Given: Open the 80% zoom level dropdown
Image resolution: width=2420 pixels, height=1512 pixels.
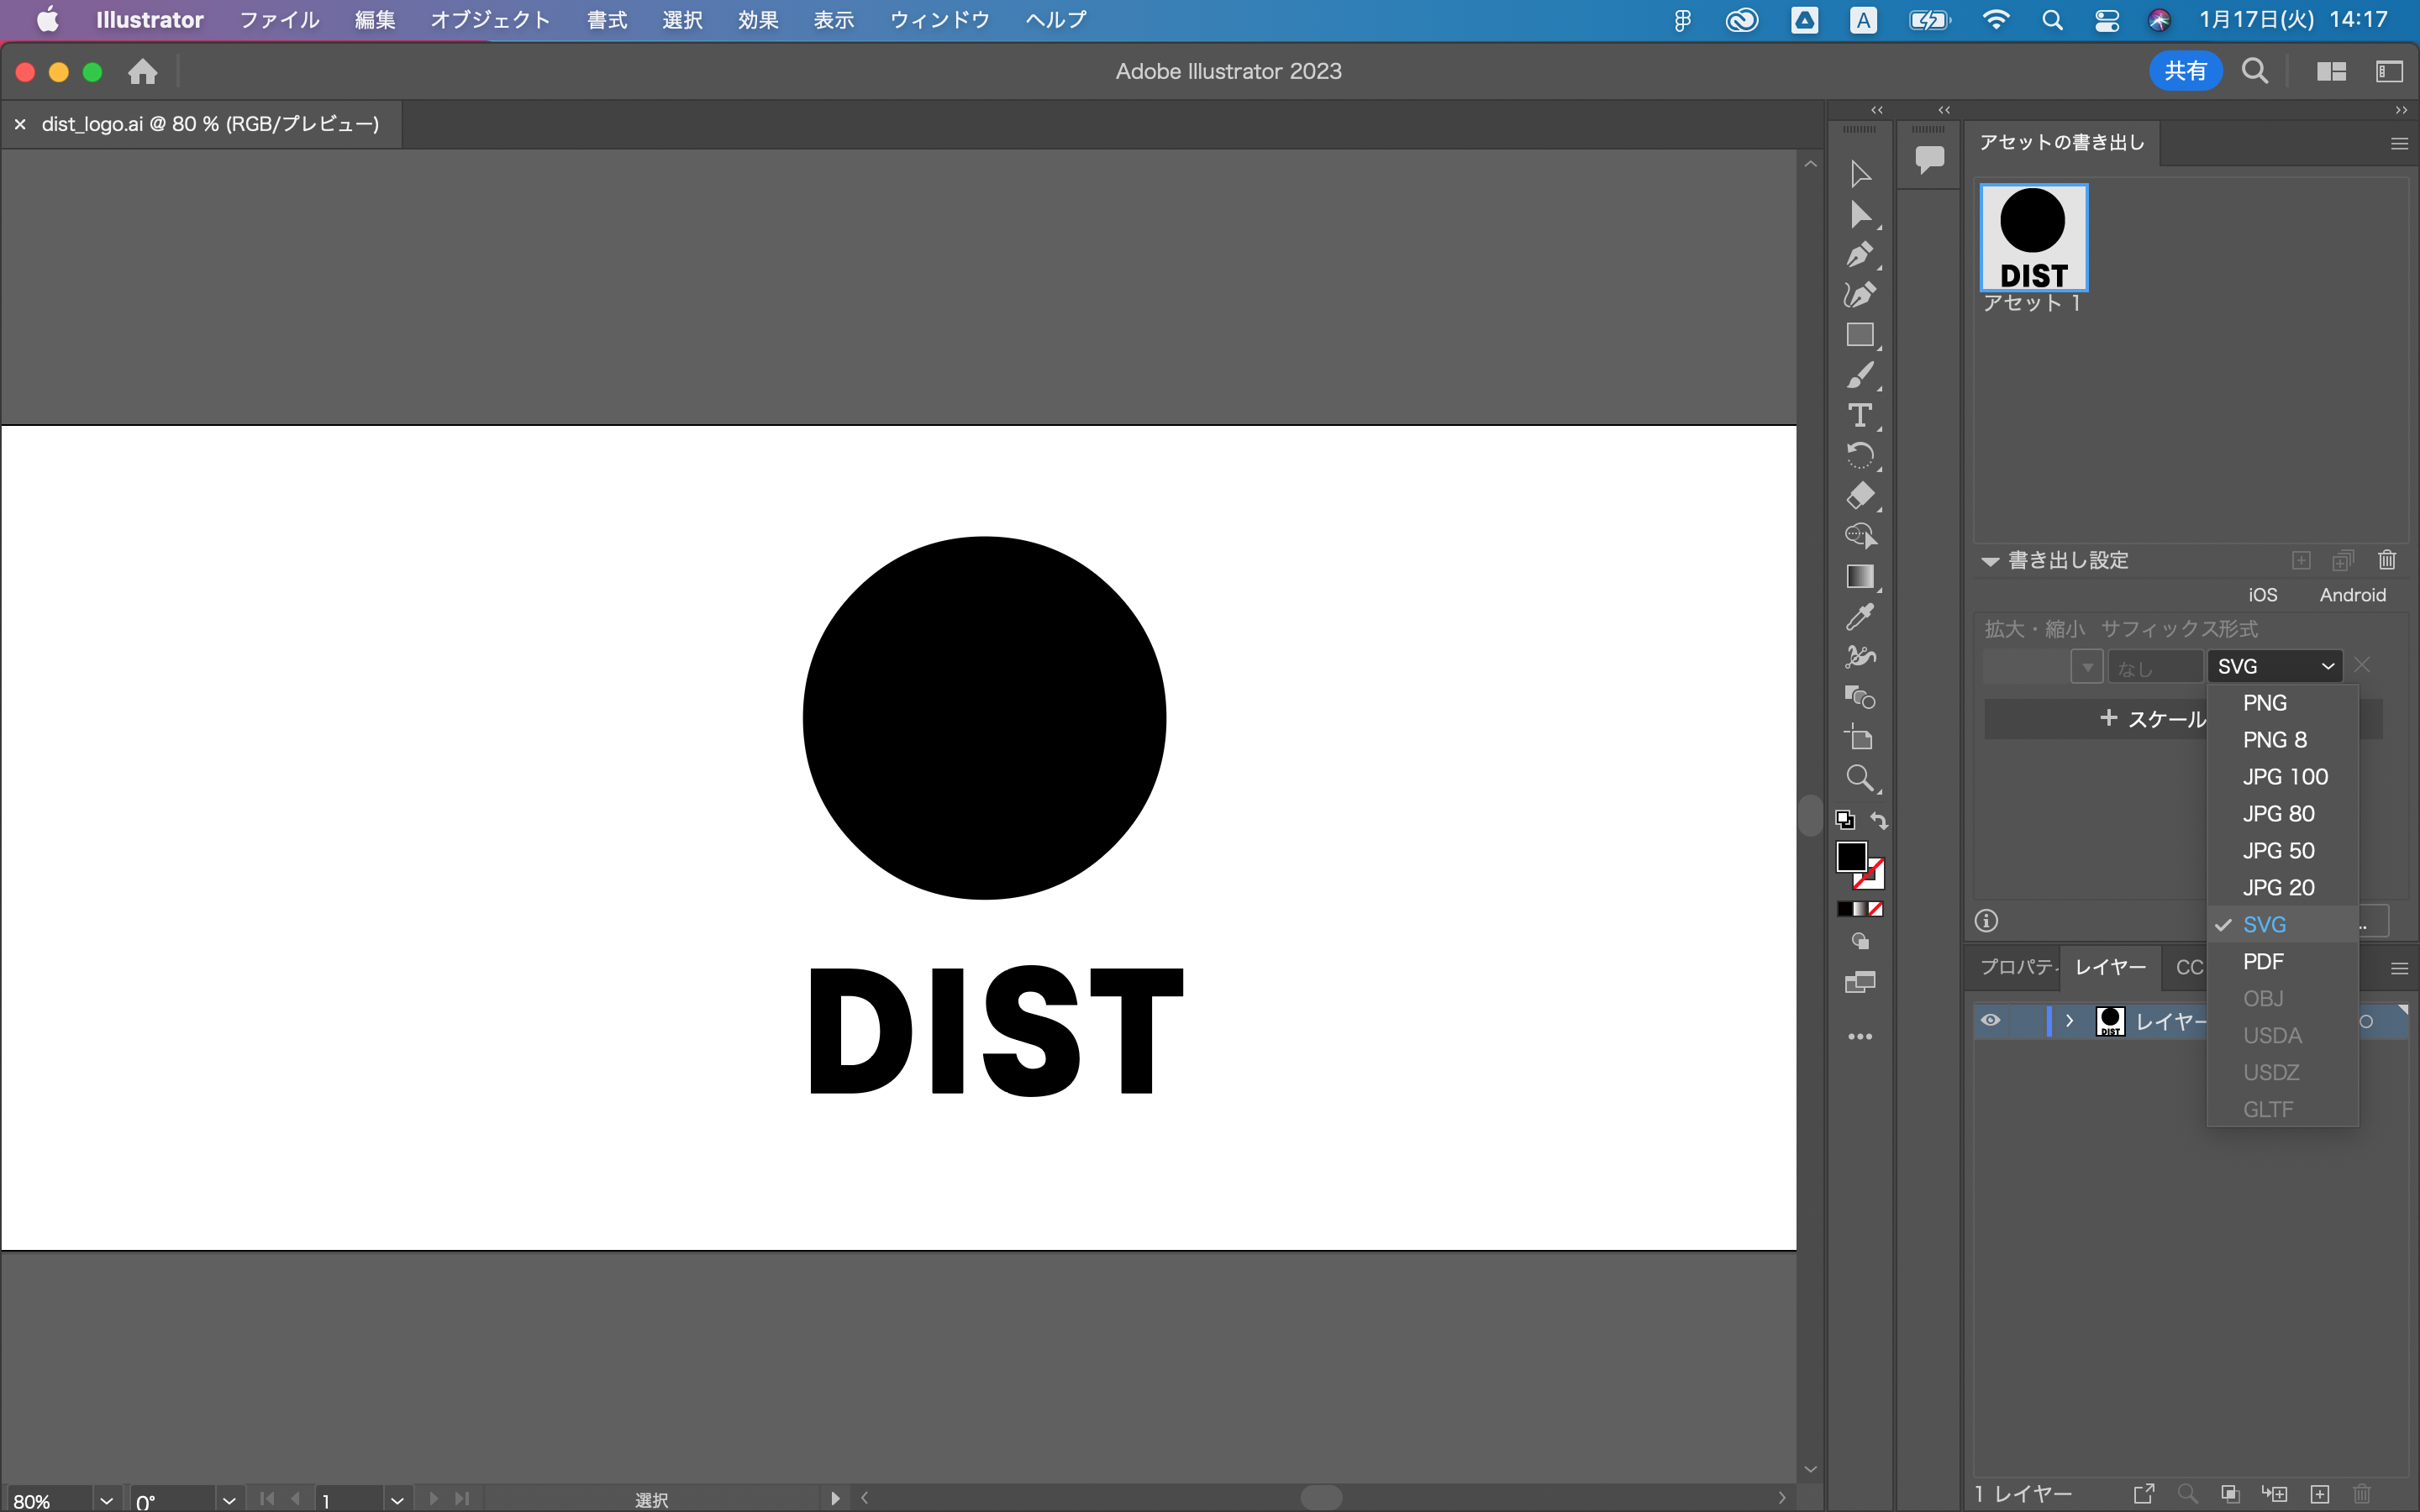Looking at the screenshot, I should click(x=106, y=1500).
